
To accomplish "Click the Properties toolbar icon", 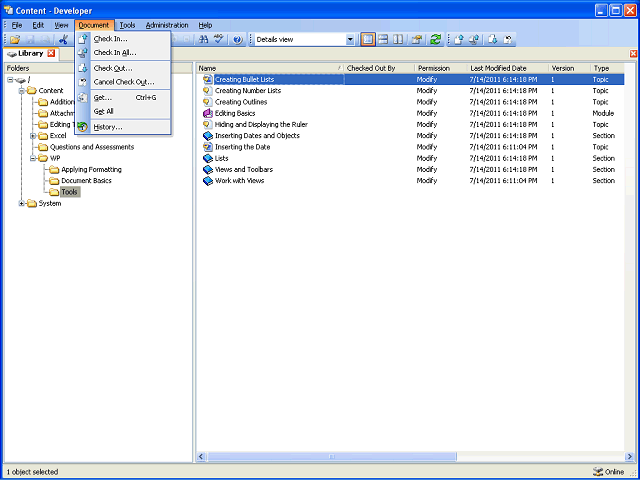I will [x=417, y=40].
